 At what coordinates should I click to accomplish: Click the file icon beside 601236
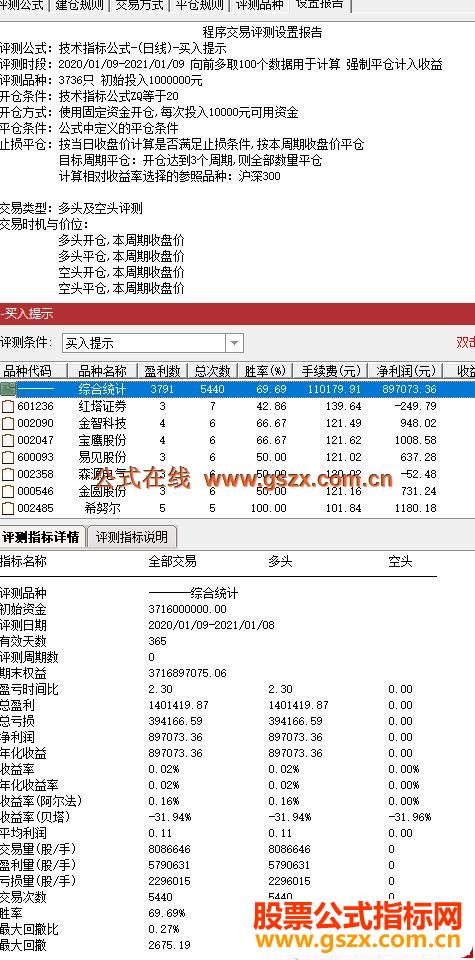click(x=7, y=407)
